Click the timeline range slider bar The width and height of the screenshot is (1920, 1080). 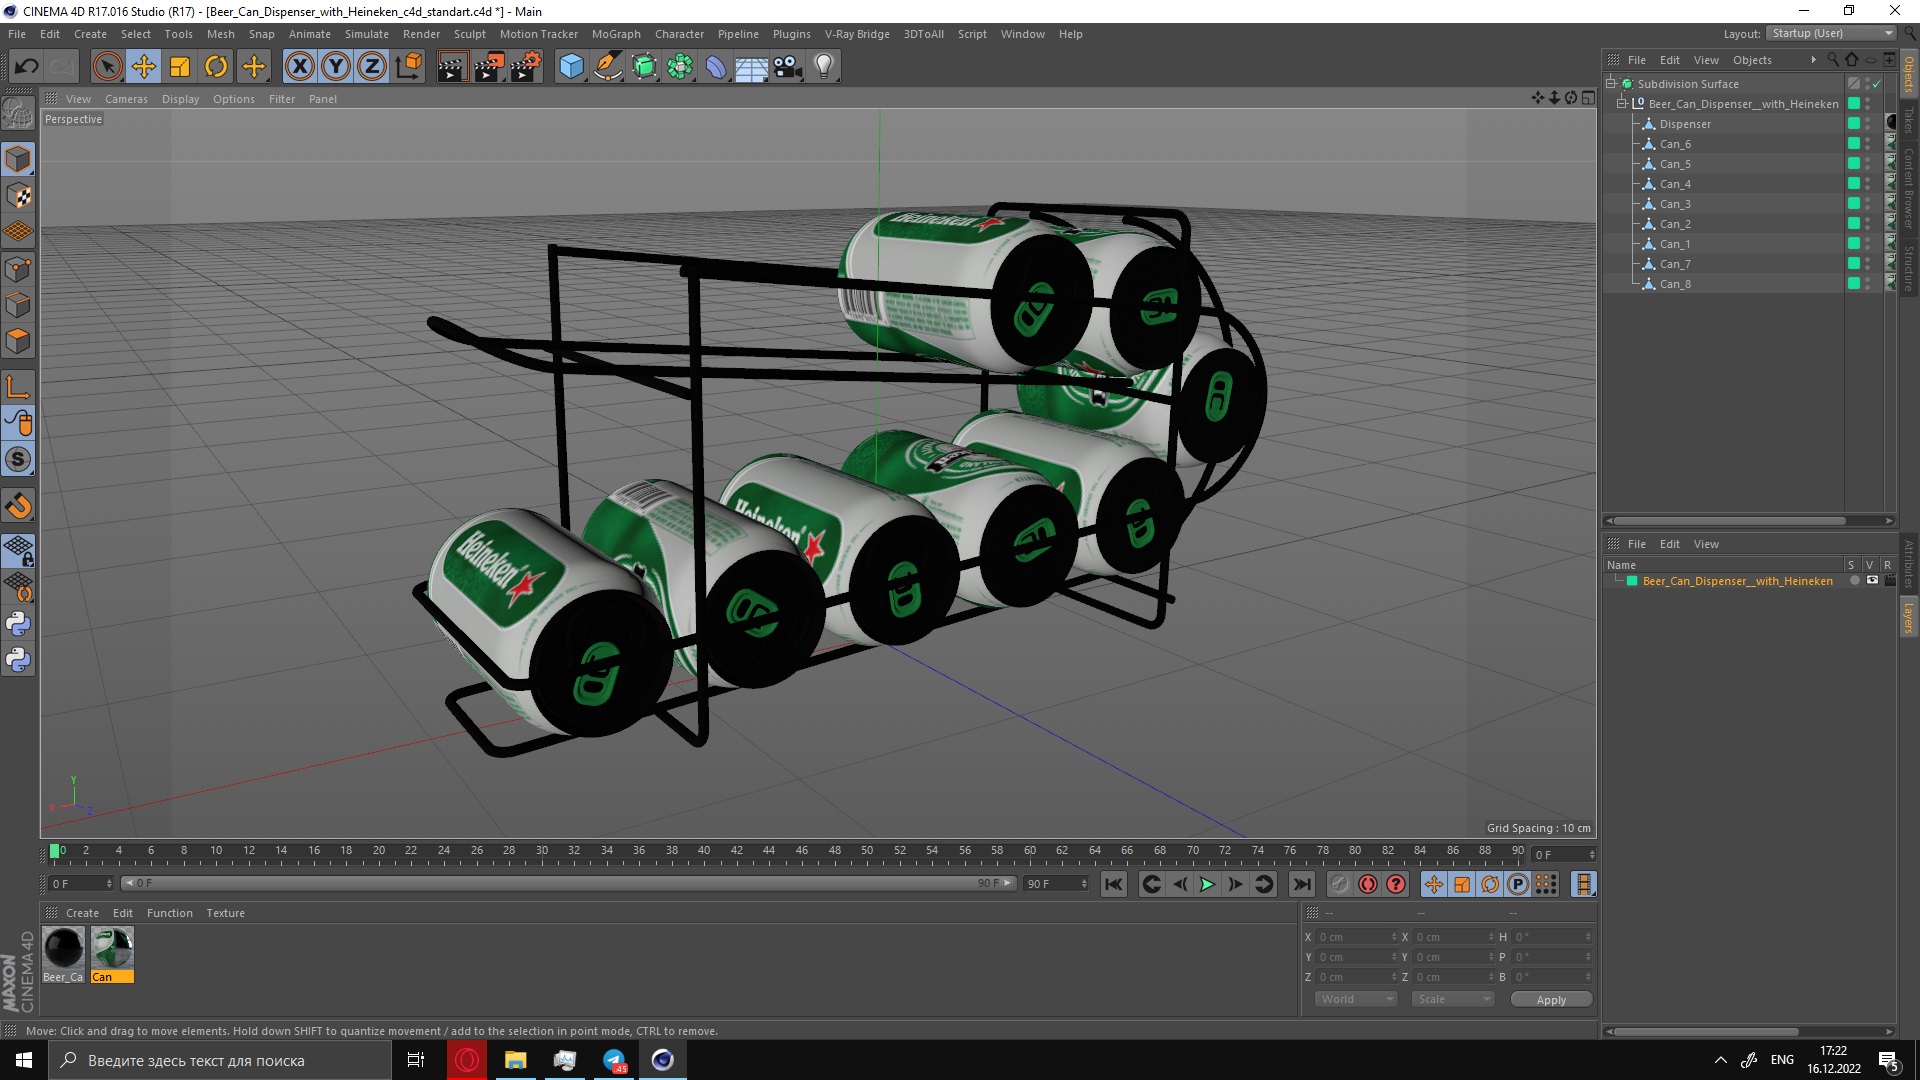pyautogui.click(x=569, y=883)
